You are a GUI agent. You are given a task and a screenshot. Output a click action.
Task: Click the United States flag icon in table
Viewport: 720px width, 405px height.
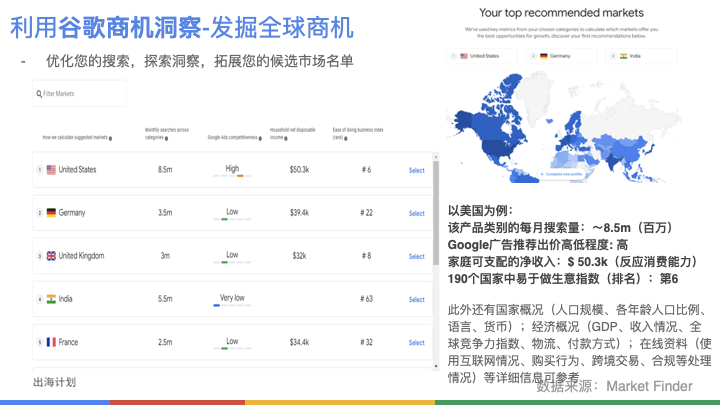[51, 170]
